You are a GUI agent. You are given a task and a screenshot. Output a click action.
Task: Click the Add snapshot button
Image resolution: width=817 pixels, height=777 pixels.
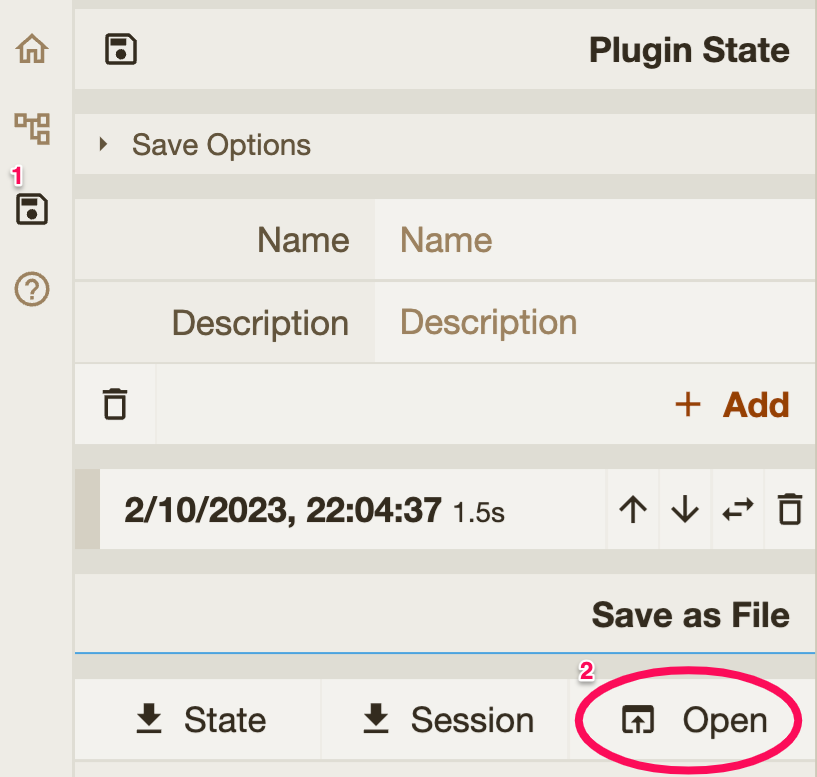point(733,404)
